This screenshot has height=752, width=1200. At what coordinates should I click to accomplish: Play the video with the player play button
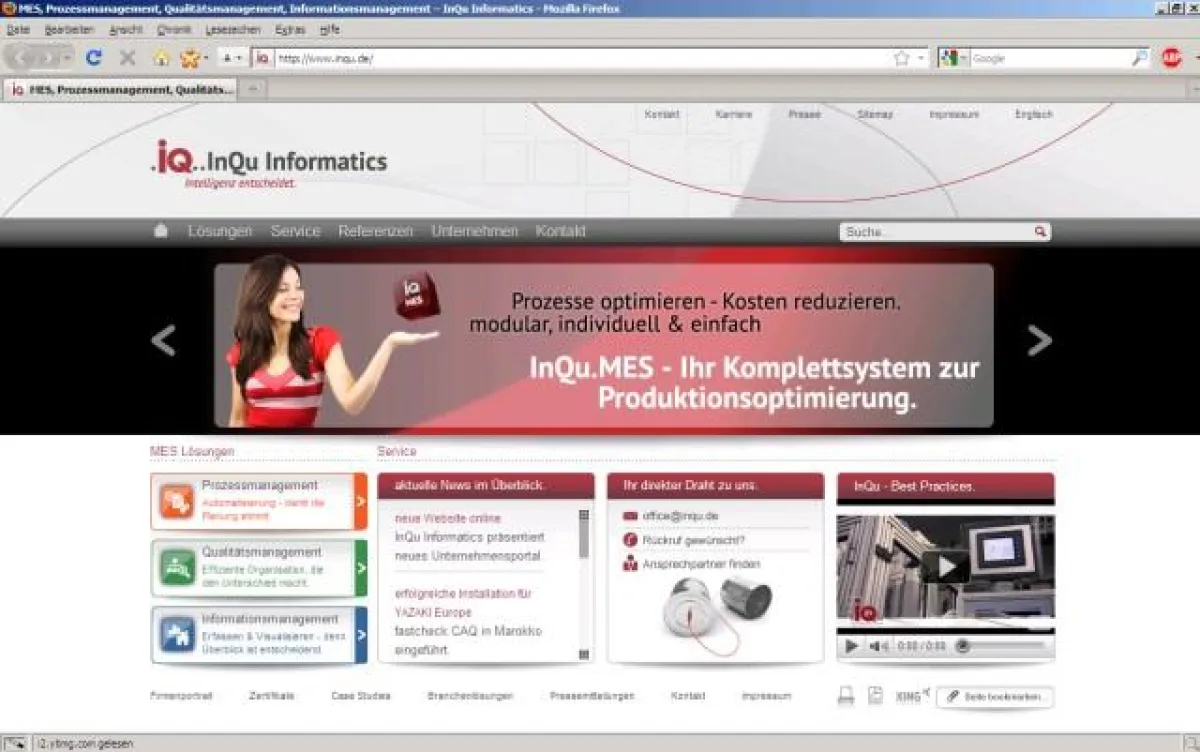pos(852,646)
